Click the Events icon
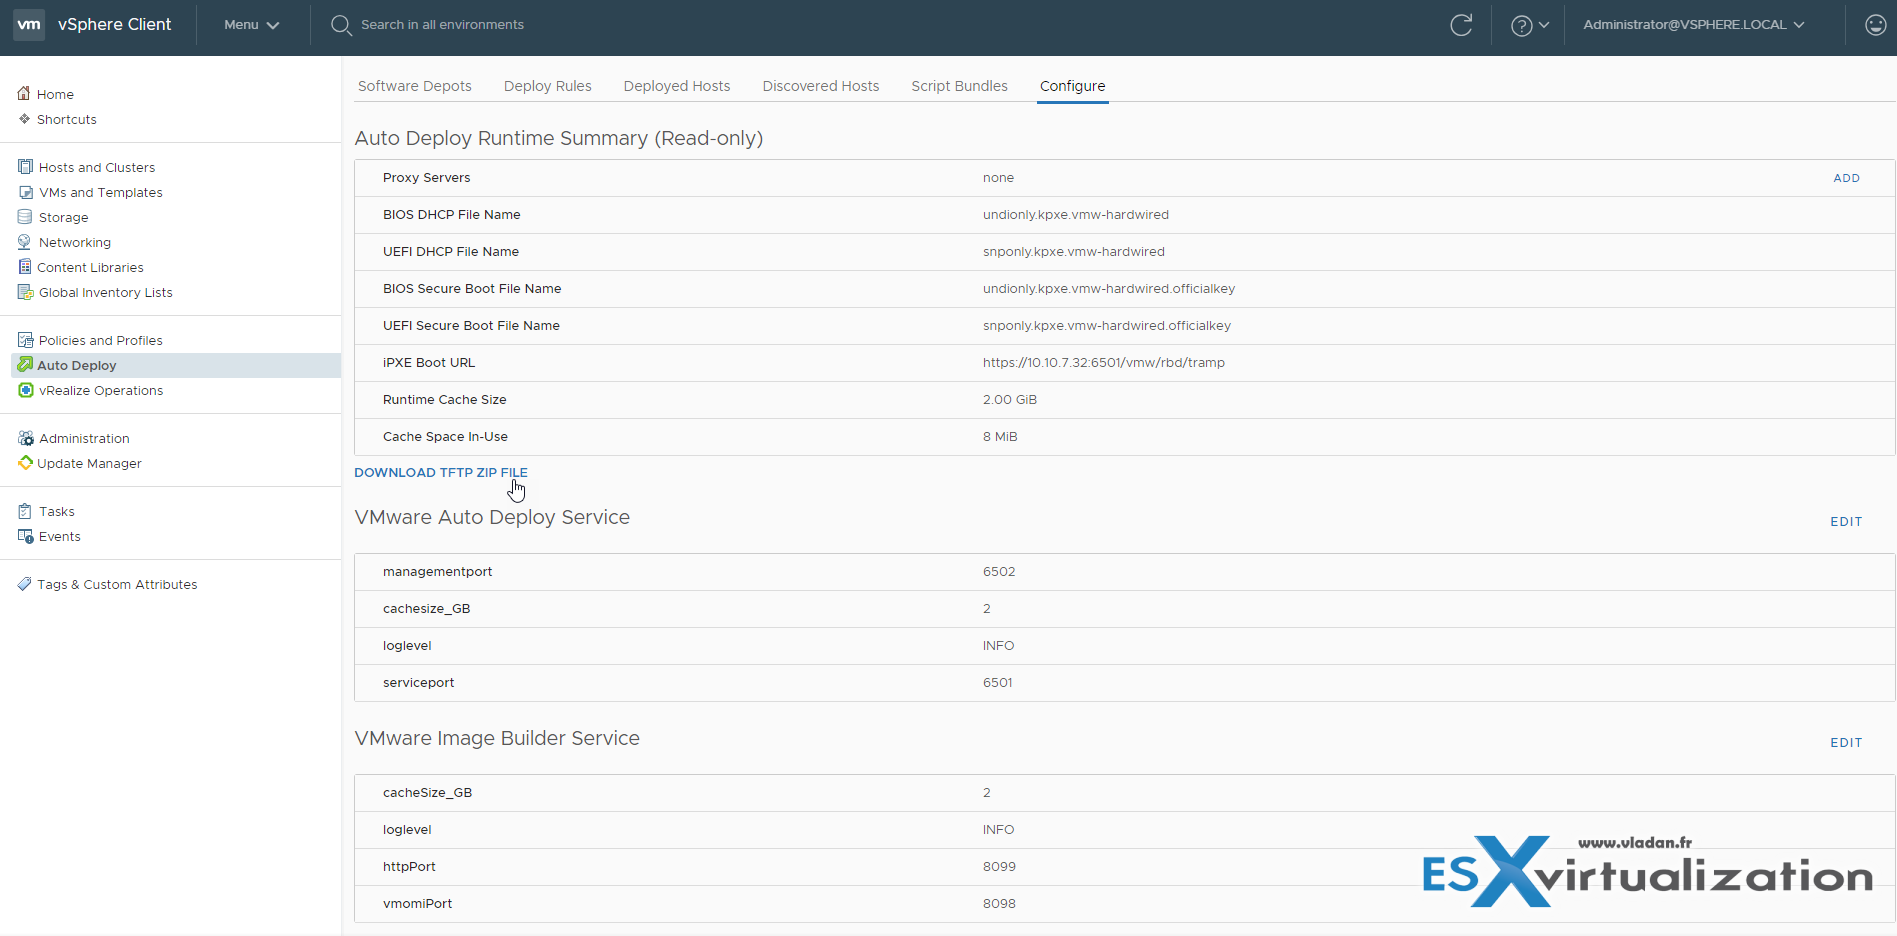The height and width of the screenshot is (936, 1897). pos(25,536)
